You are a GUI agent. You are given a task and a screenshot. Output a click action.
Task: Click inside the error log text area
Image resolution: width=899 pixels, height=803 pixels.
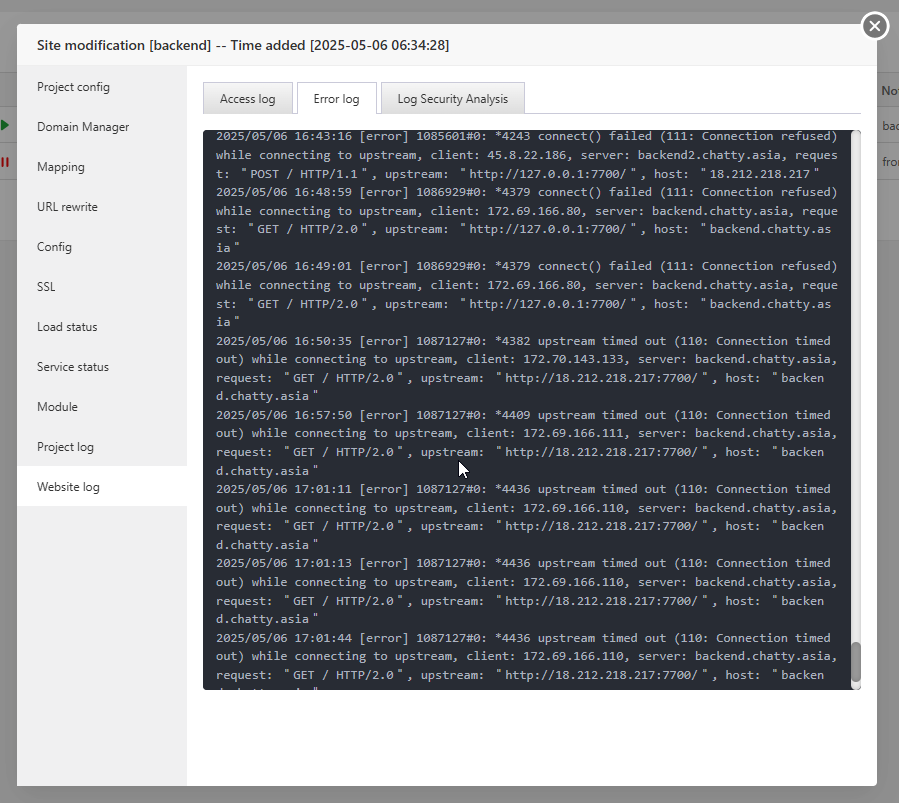coord(527,409)
